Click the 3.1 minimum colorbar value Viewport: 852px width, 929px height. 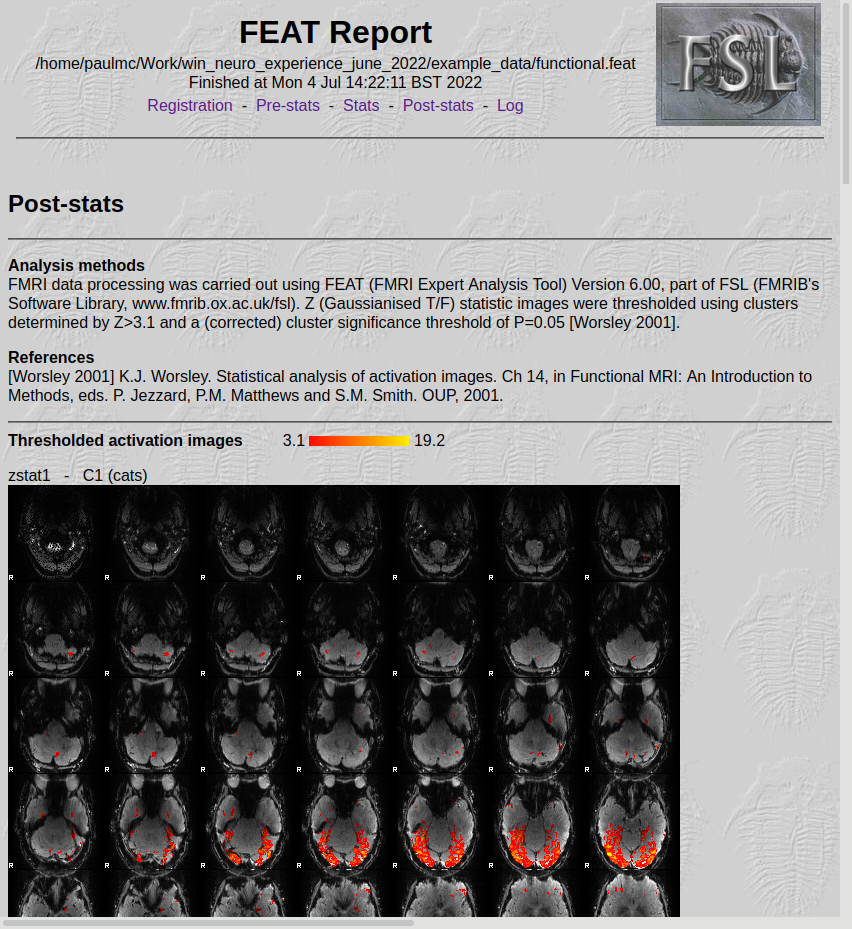coord(293,441)
